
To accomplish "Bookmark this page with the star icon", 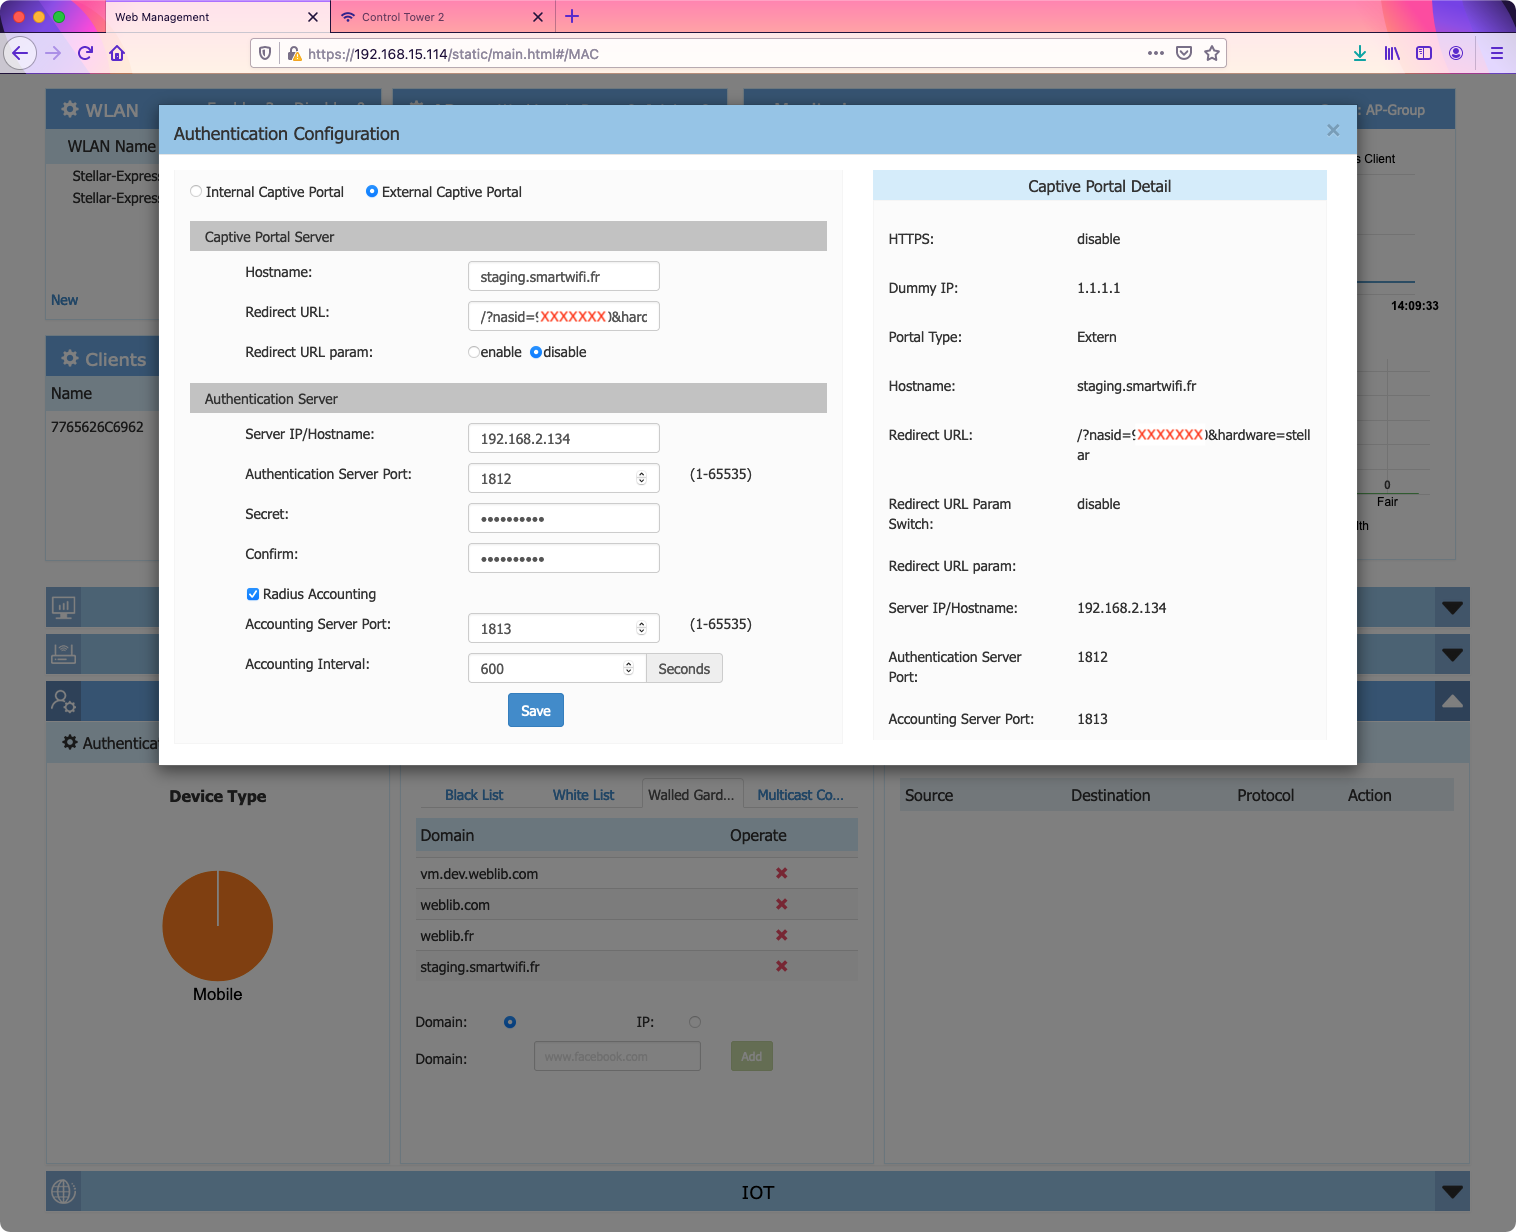I will pyautogui.click(x=1212, y=53).
